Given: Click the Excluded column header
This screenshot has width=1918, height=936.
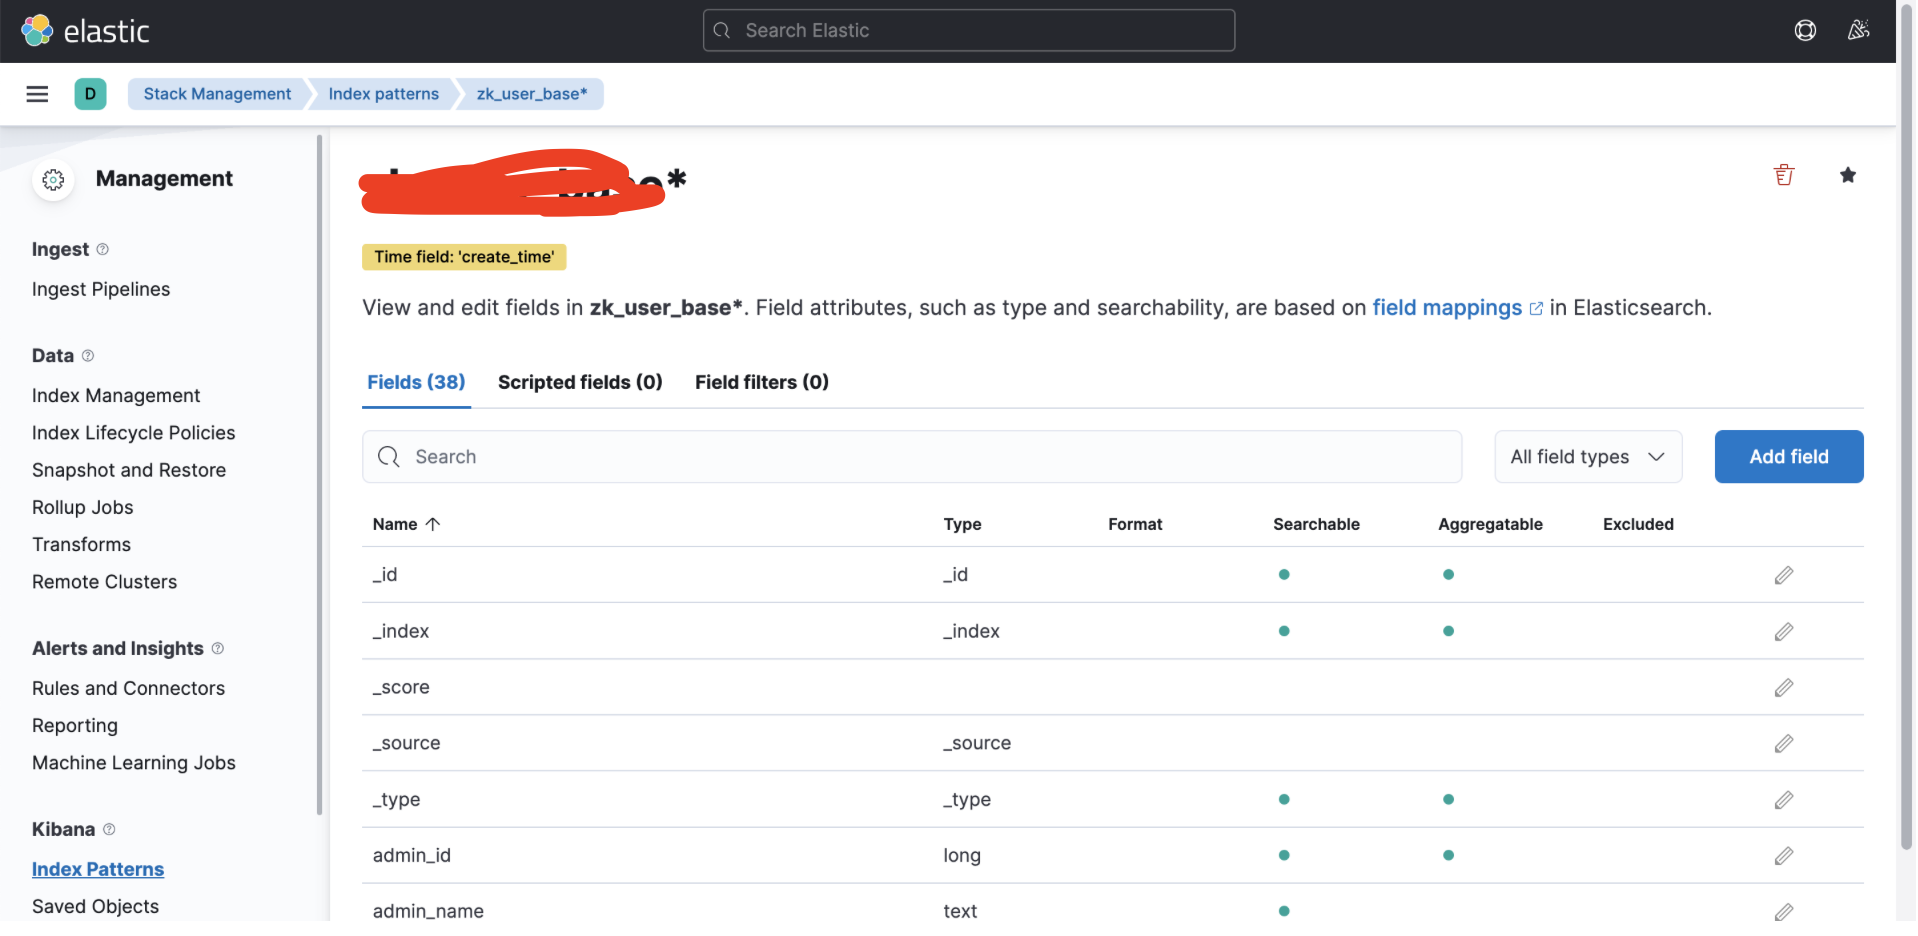Looking at the screenshot, I should tap(1638, 524).
